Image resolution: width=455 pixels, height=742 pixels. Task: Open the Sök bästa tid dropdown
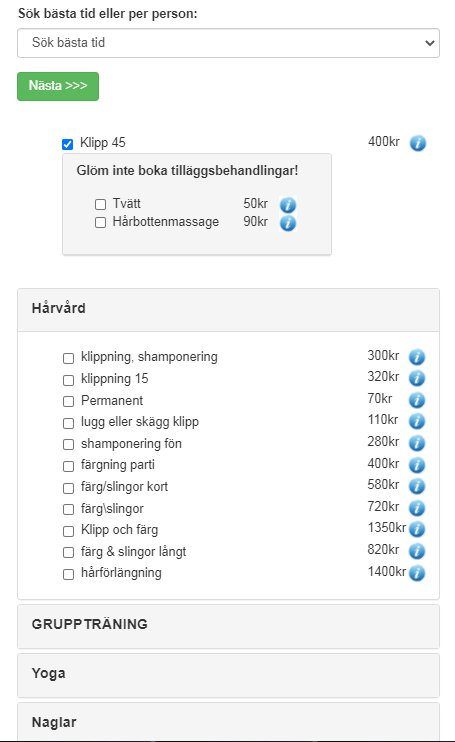[228, 43]
